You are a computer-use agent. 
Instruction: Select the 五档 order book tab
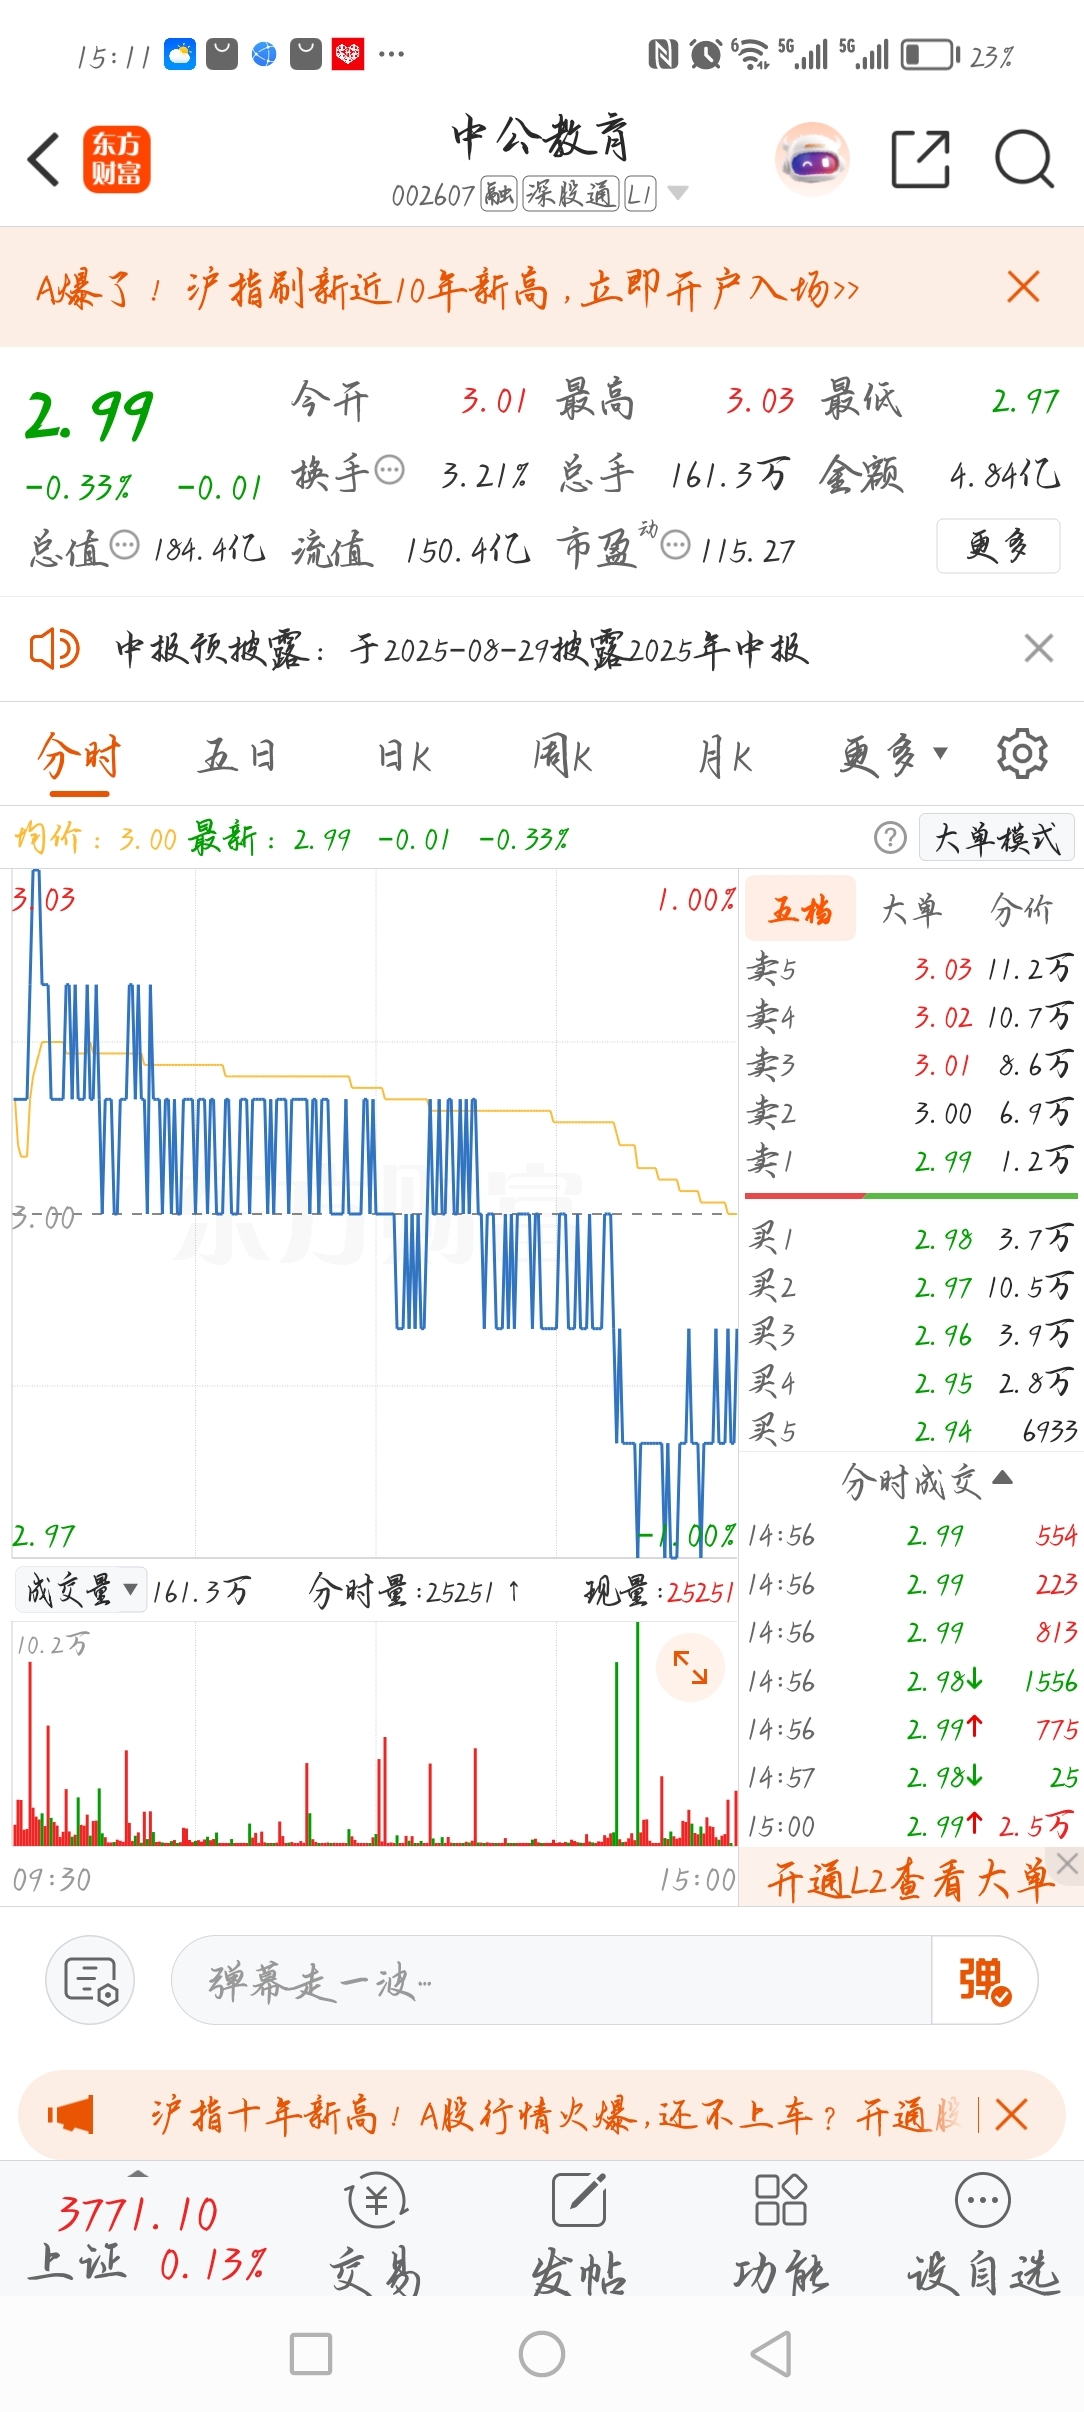point(800,909)
